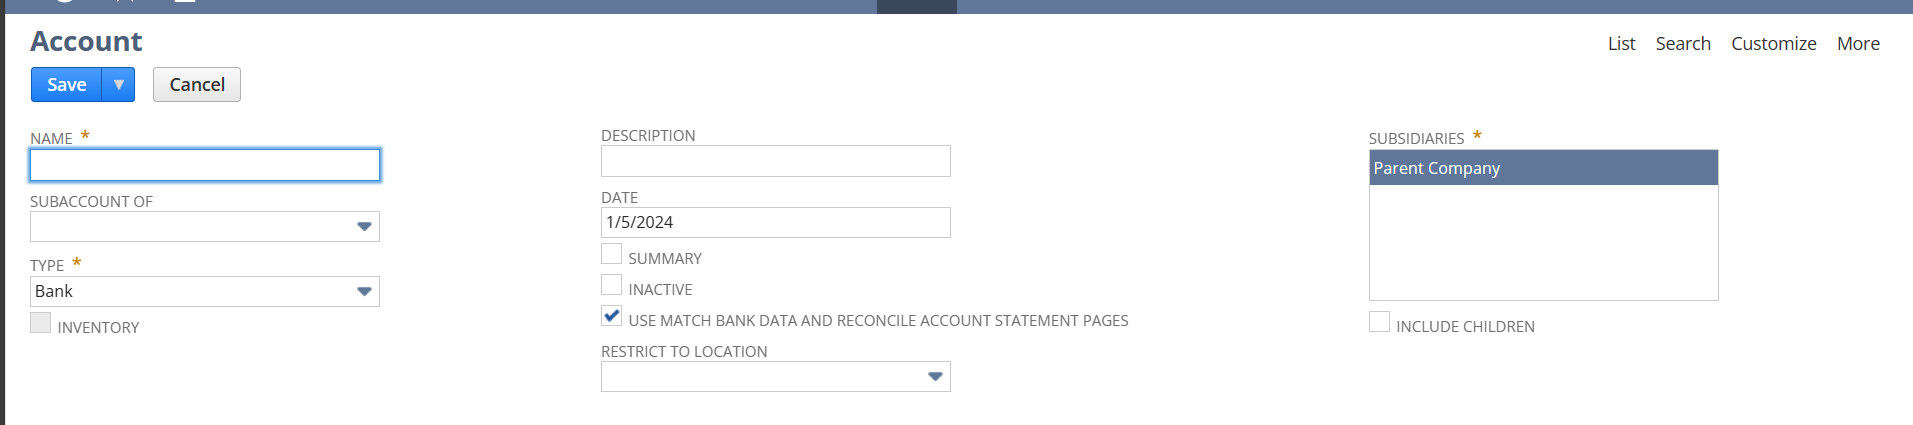Expand the Subaccount Of dropdown

364,227
